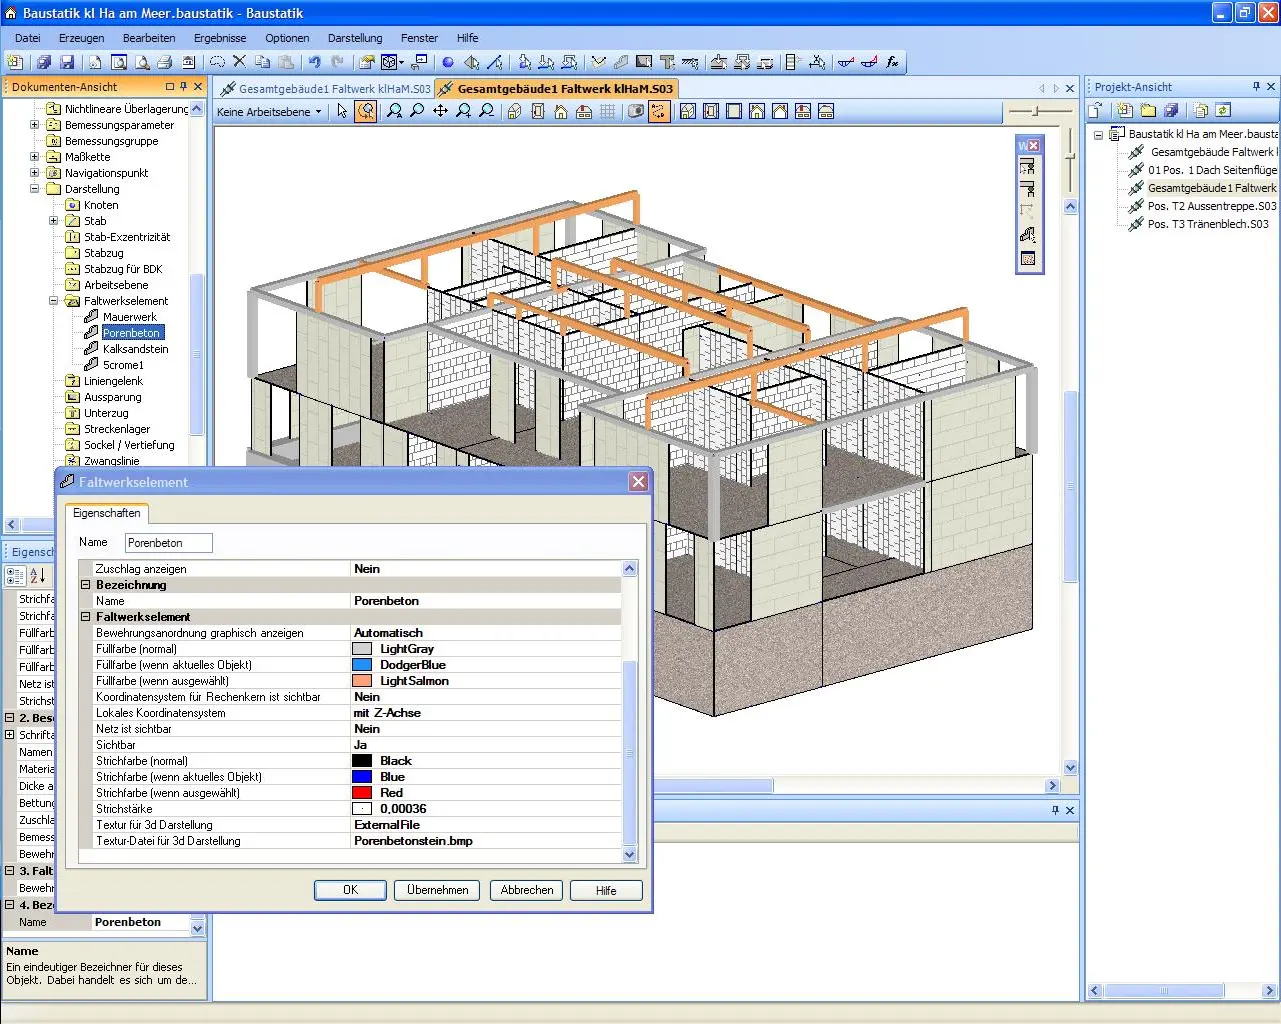This screenshot has width=1281, height=1024.
Task: Click the copy icon in main toolbar
Action: coord(263,62)
